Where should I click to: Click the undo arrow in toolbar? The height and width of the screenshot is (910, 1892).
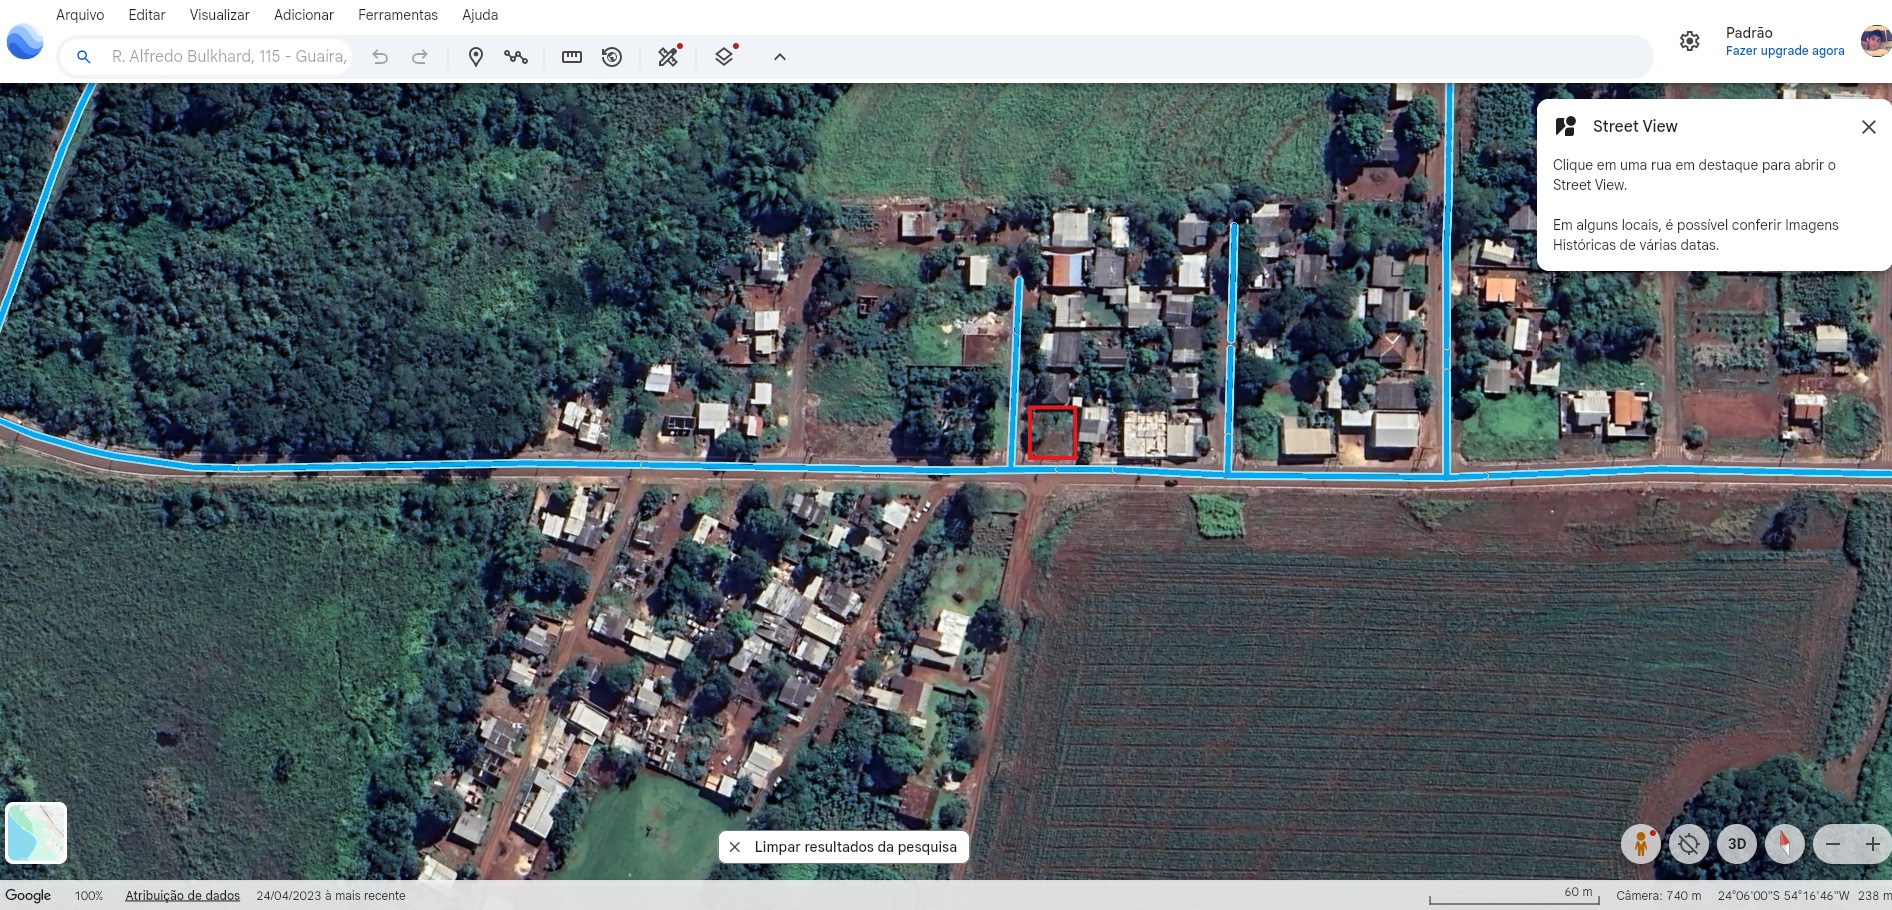(380, 57)
